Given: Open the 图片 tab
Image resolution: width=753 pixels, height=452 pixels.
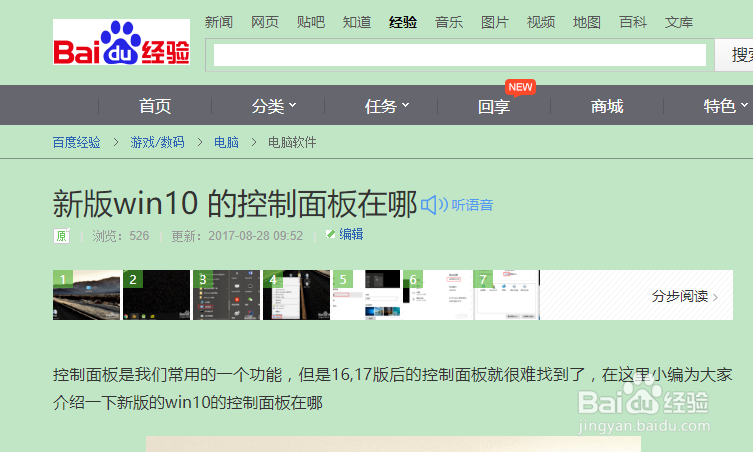Looking at the screenshot, I should tap(495, 22).
